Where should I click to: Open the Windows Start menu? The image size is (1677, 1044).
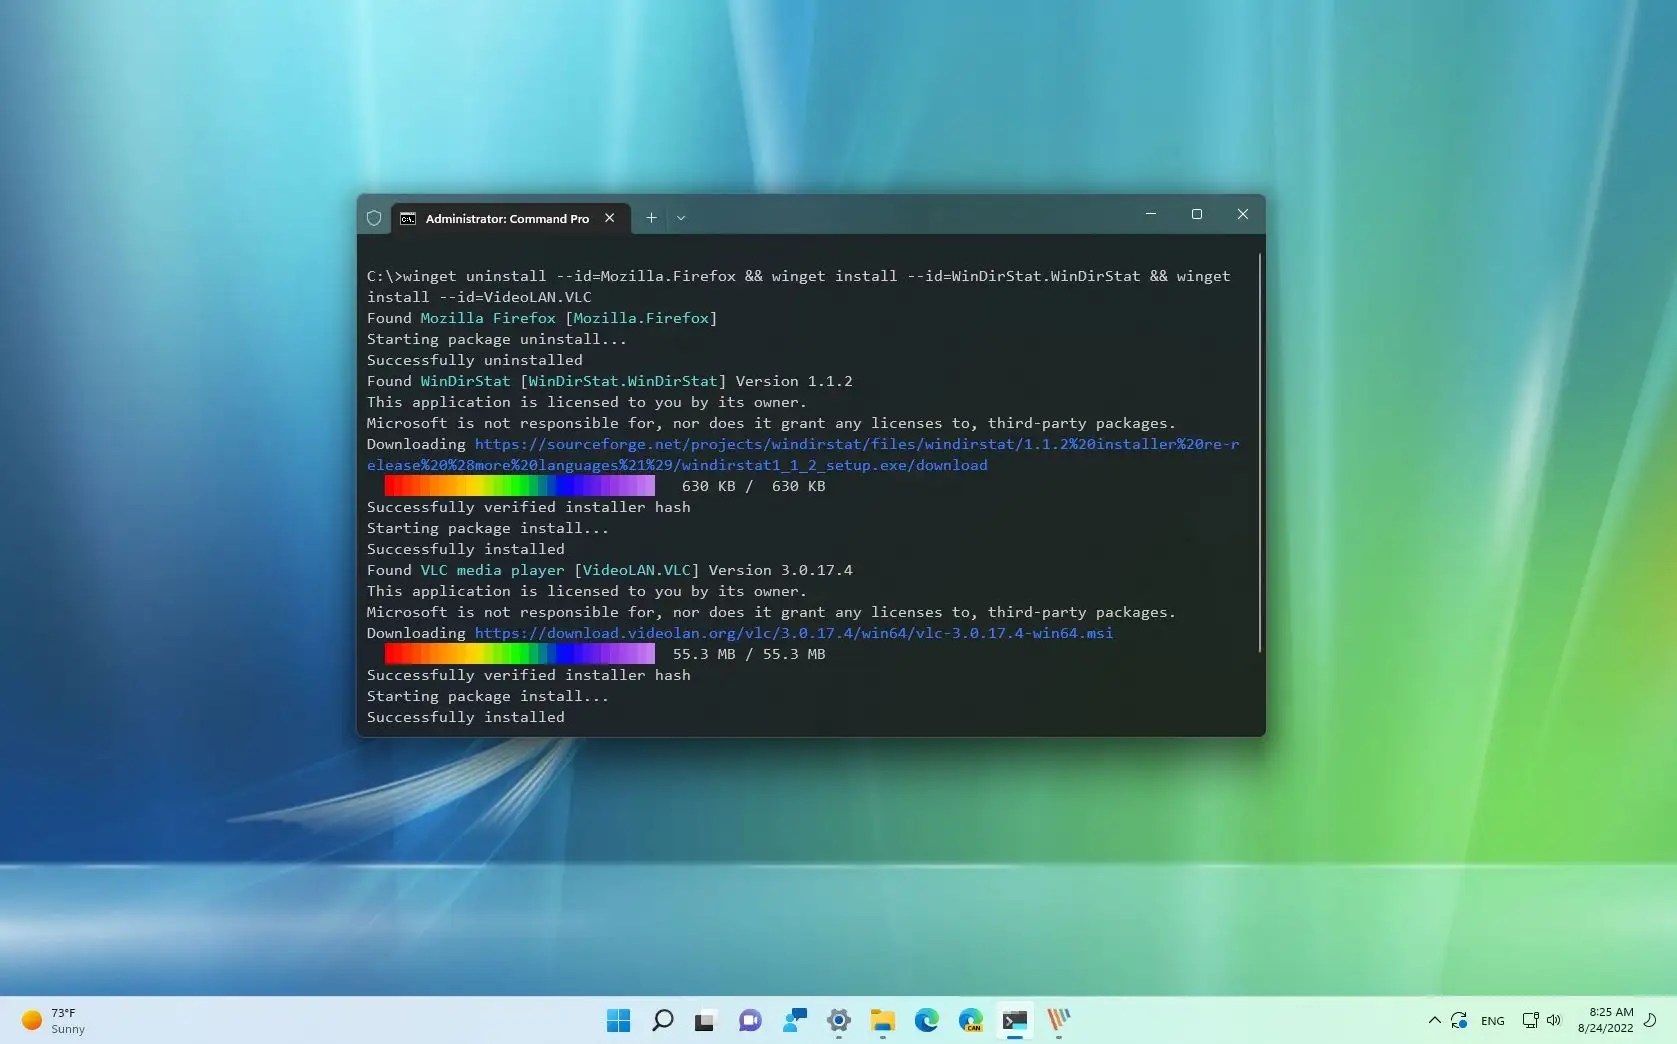tap(618, 1021)
